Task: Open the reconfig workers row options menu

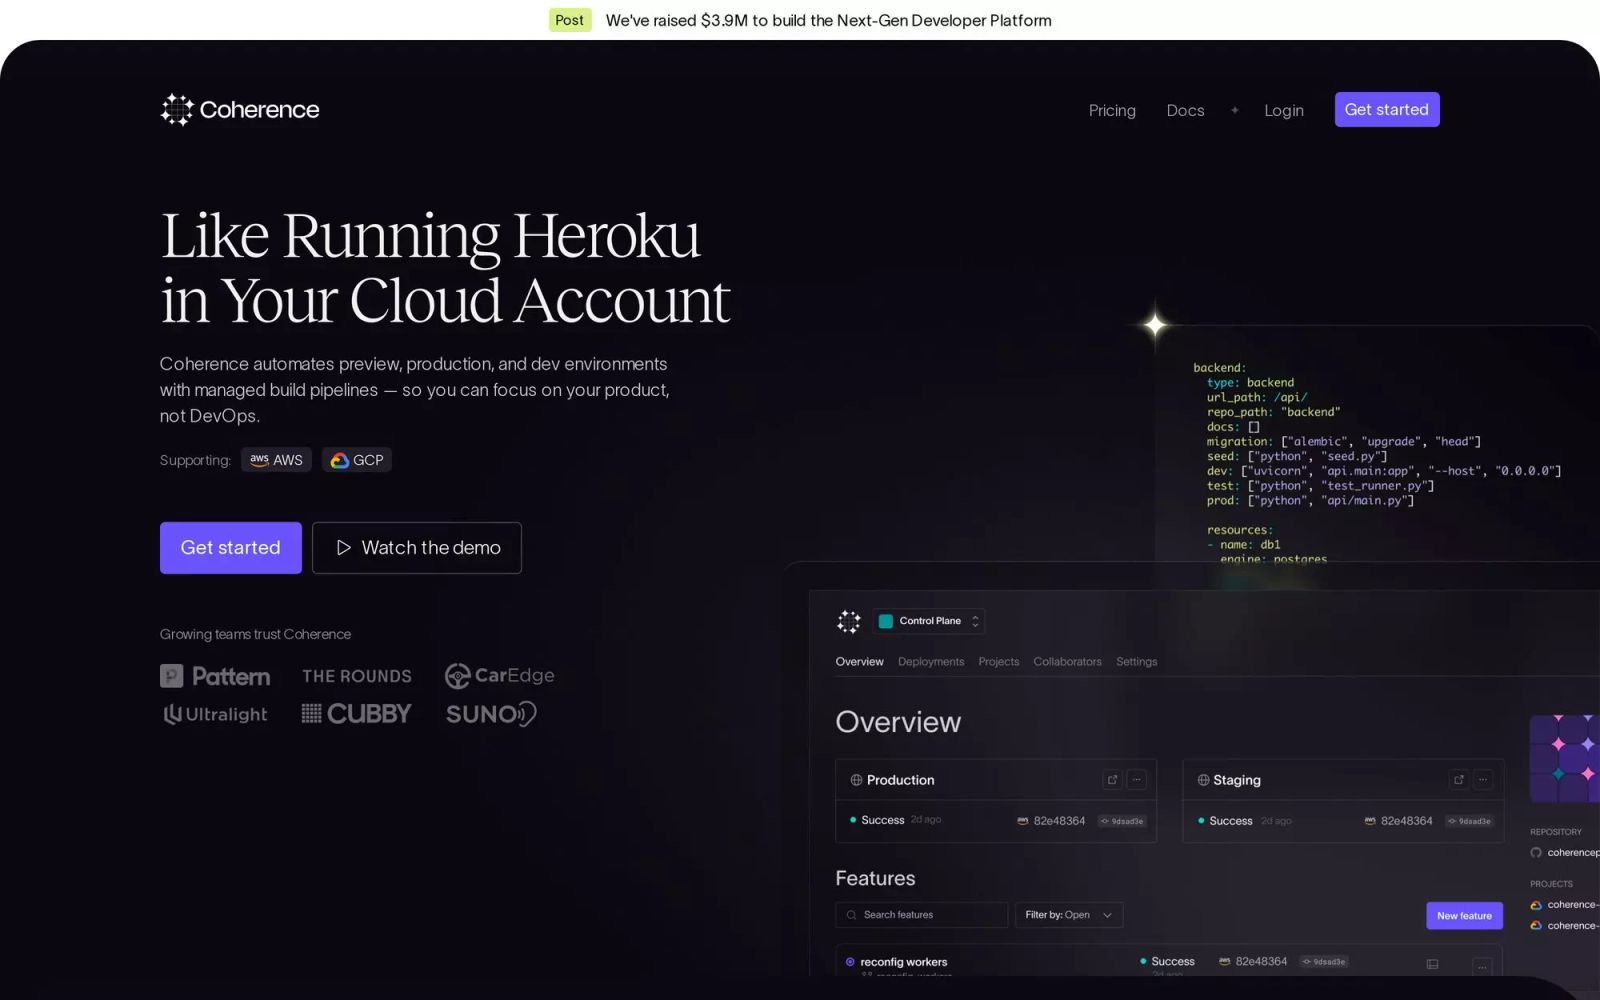Action: 1483,966
